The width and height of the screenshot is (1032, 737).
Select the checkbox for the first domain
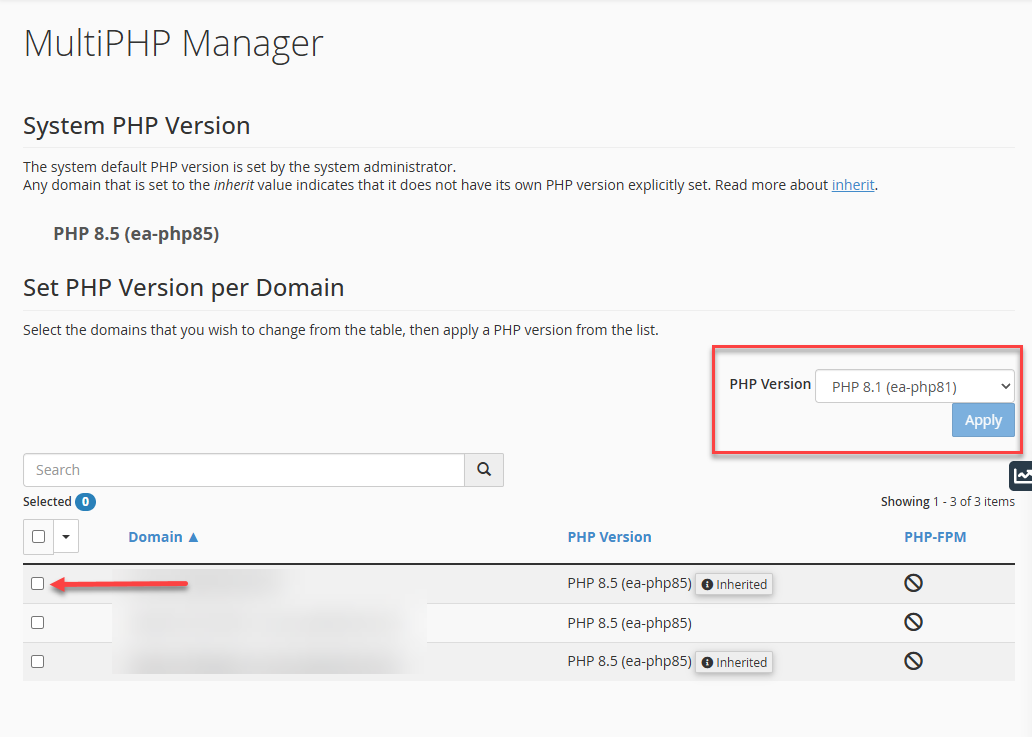pyautogui.click(x=37, y=582)
